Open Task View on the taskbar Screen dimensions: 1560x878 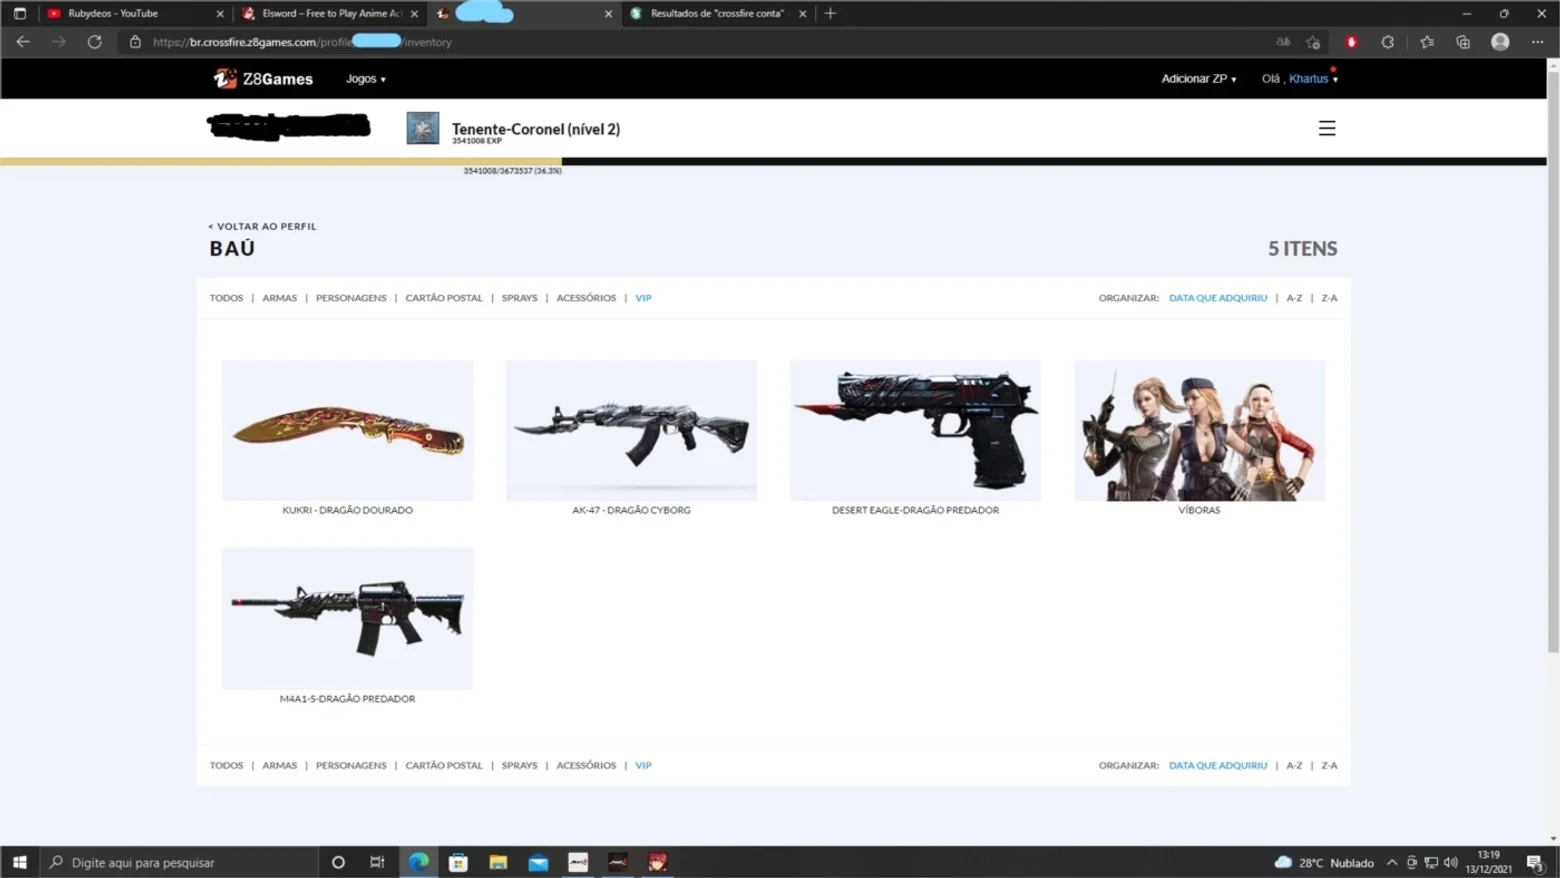click(377, 862)
